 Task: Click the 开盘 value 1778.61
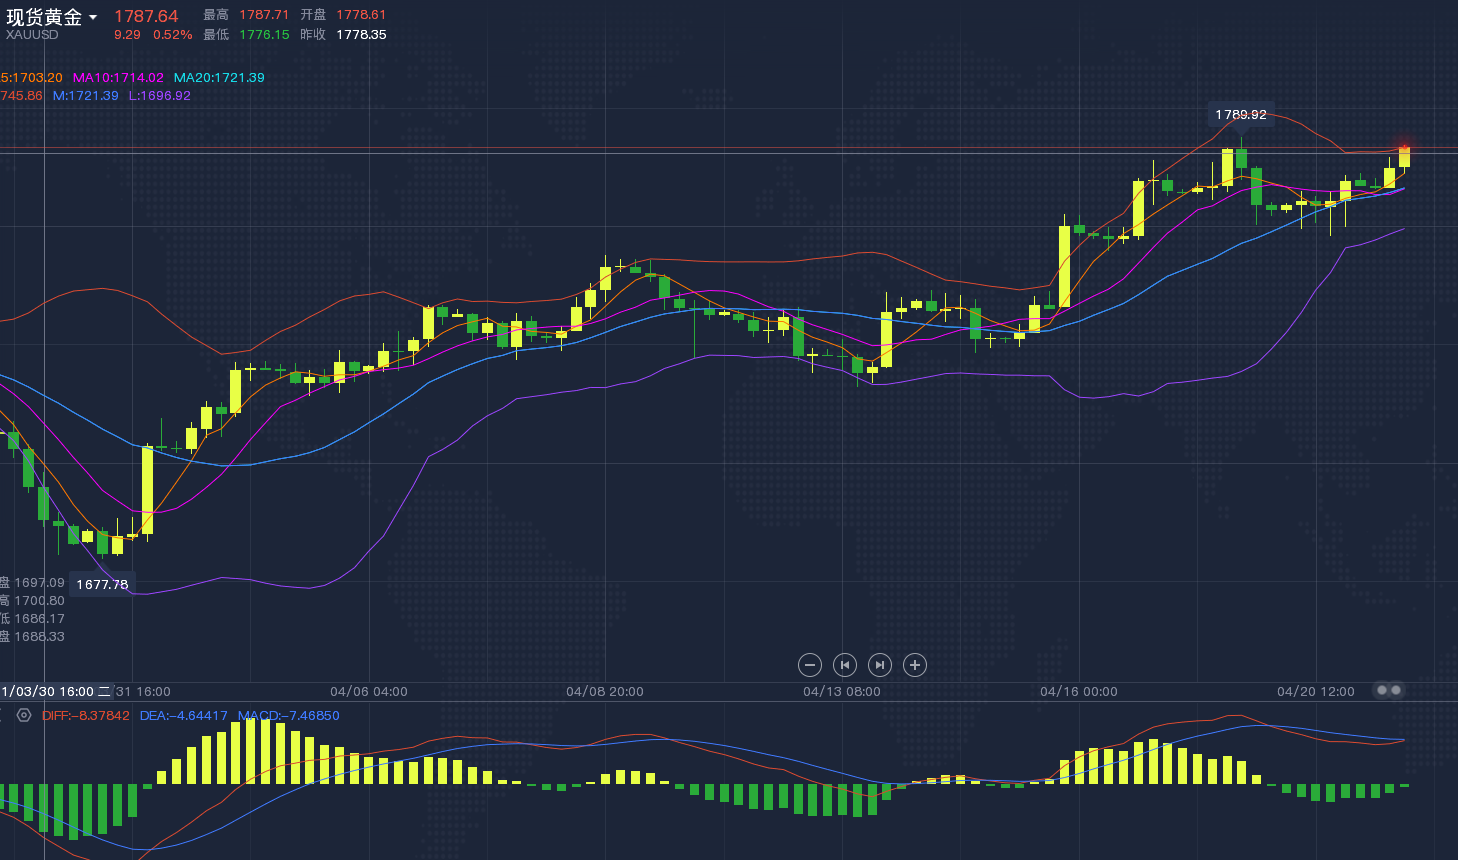361,15
